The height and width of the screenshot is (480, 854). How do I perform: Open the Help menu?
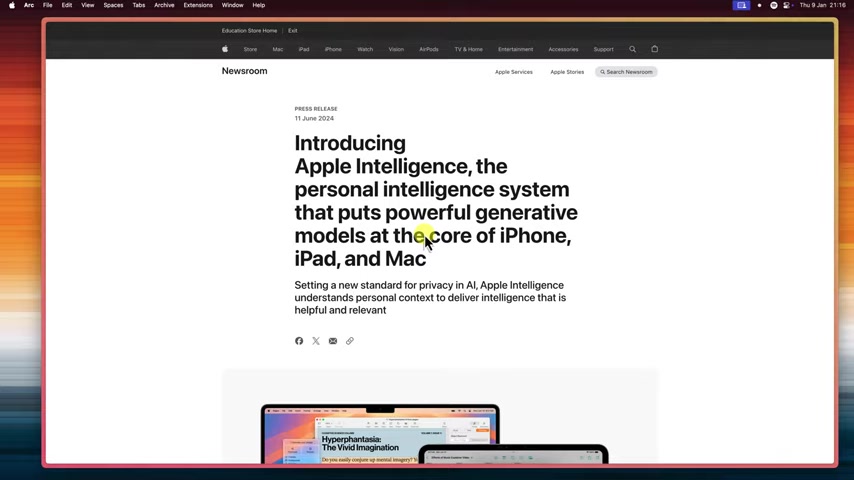click(x=259, y=5)
